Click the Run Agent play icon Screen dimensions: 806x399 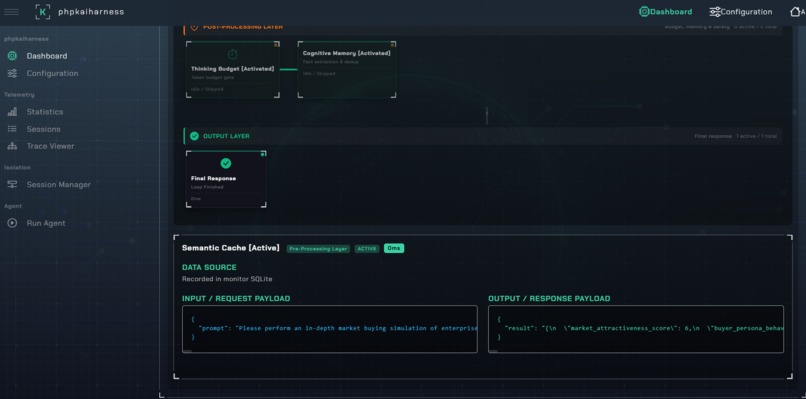click(x=12, y=223)
